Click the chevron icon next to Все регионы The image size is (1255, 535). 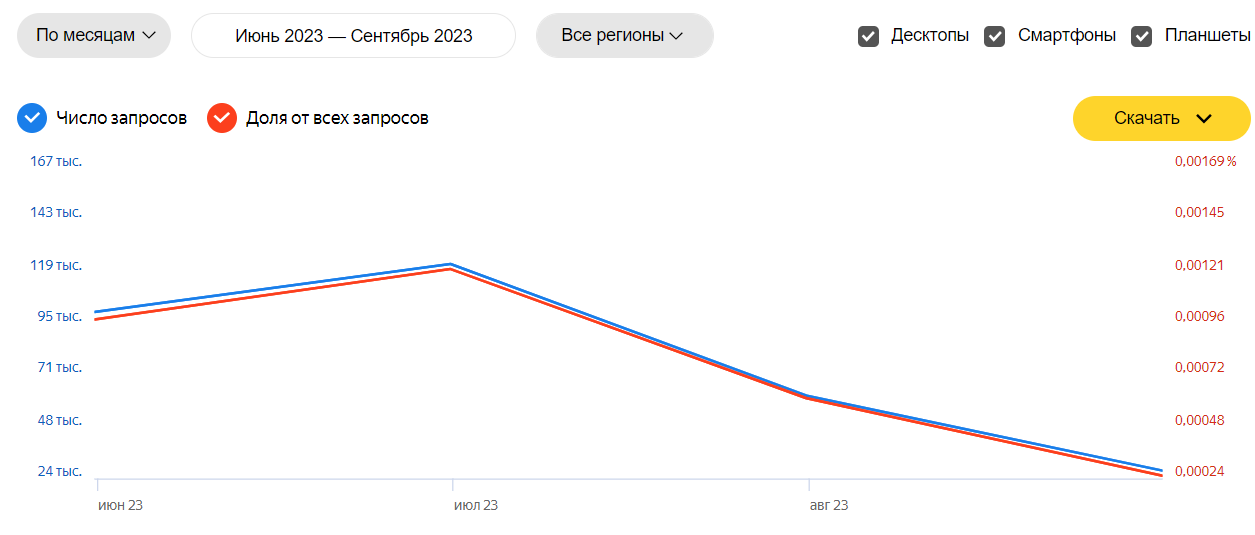676,36
